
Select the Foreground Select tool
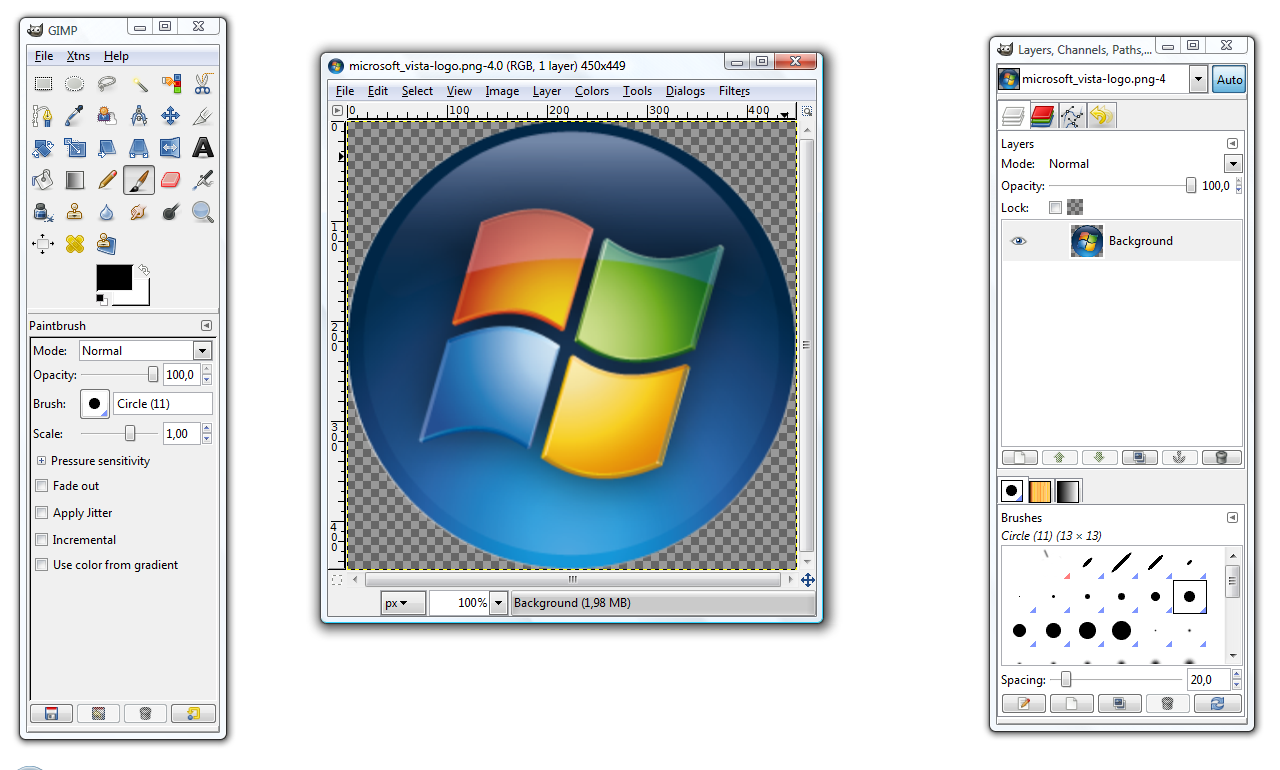107,116
